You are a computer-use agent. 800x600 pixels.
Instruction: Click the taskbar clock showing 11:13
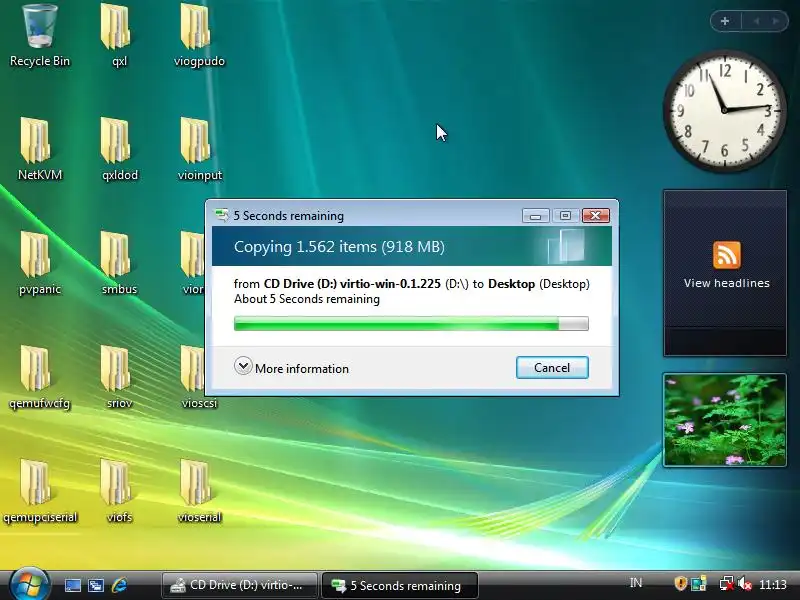pyautogui.click(x=773, y=584)
